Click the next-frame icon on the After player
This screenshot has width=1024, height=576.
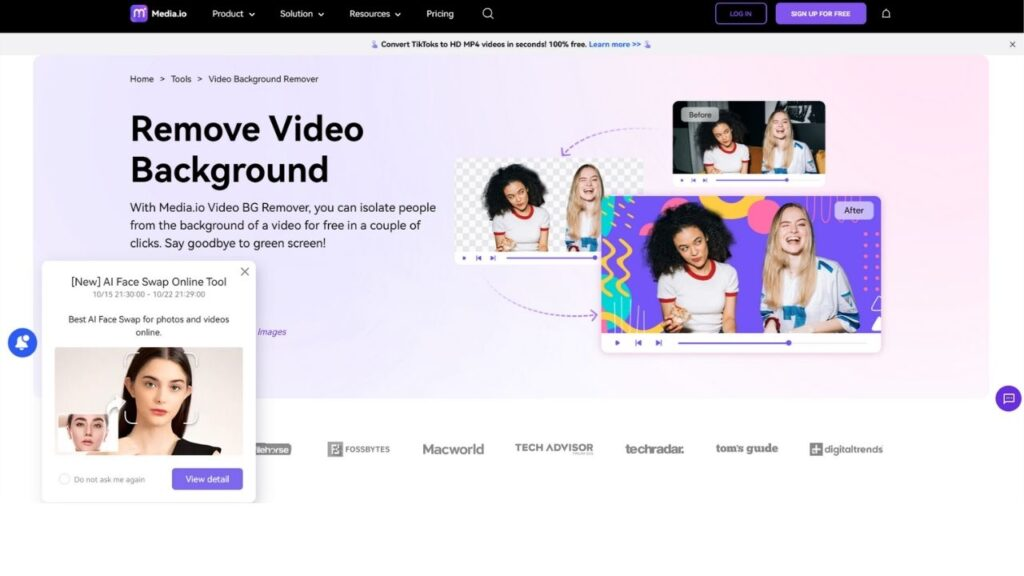point(659,343)
